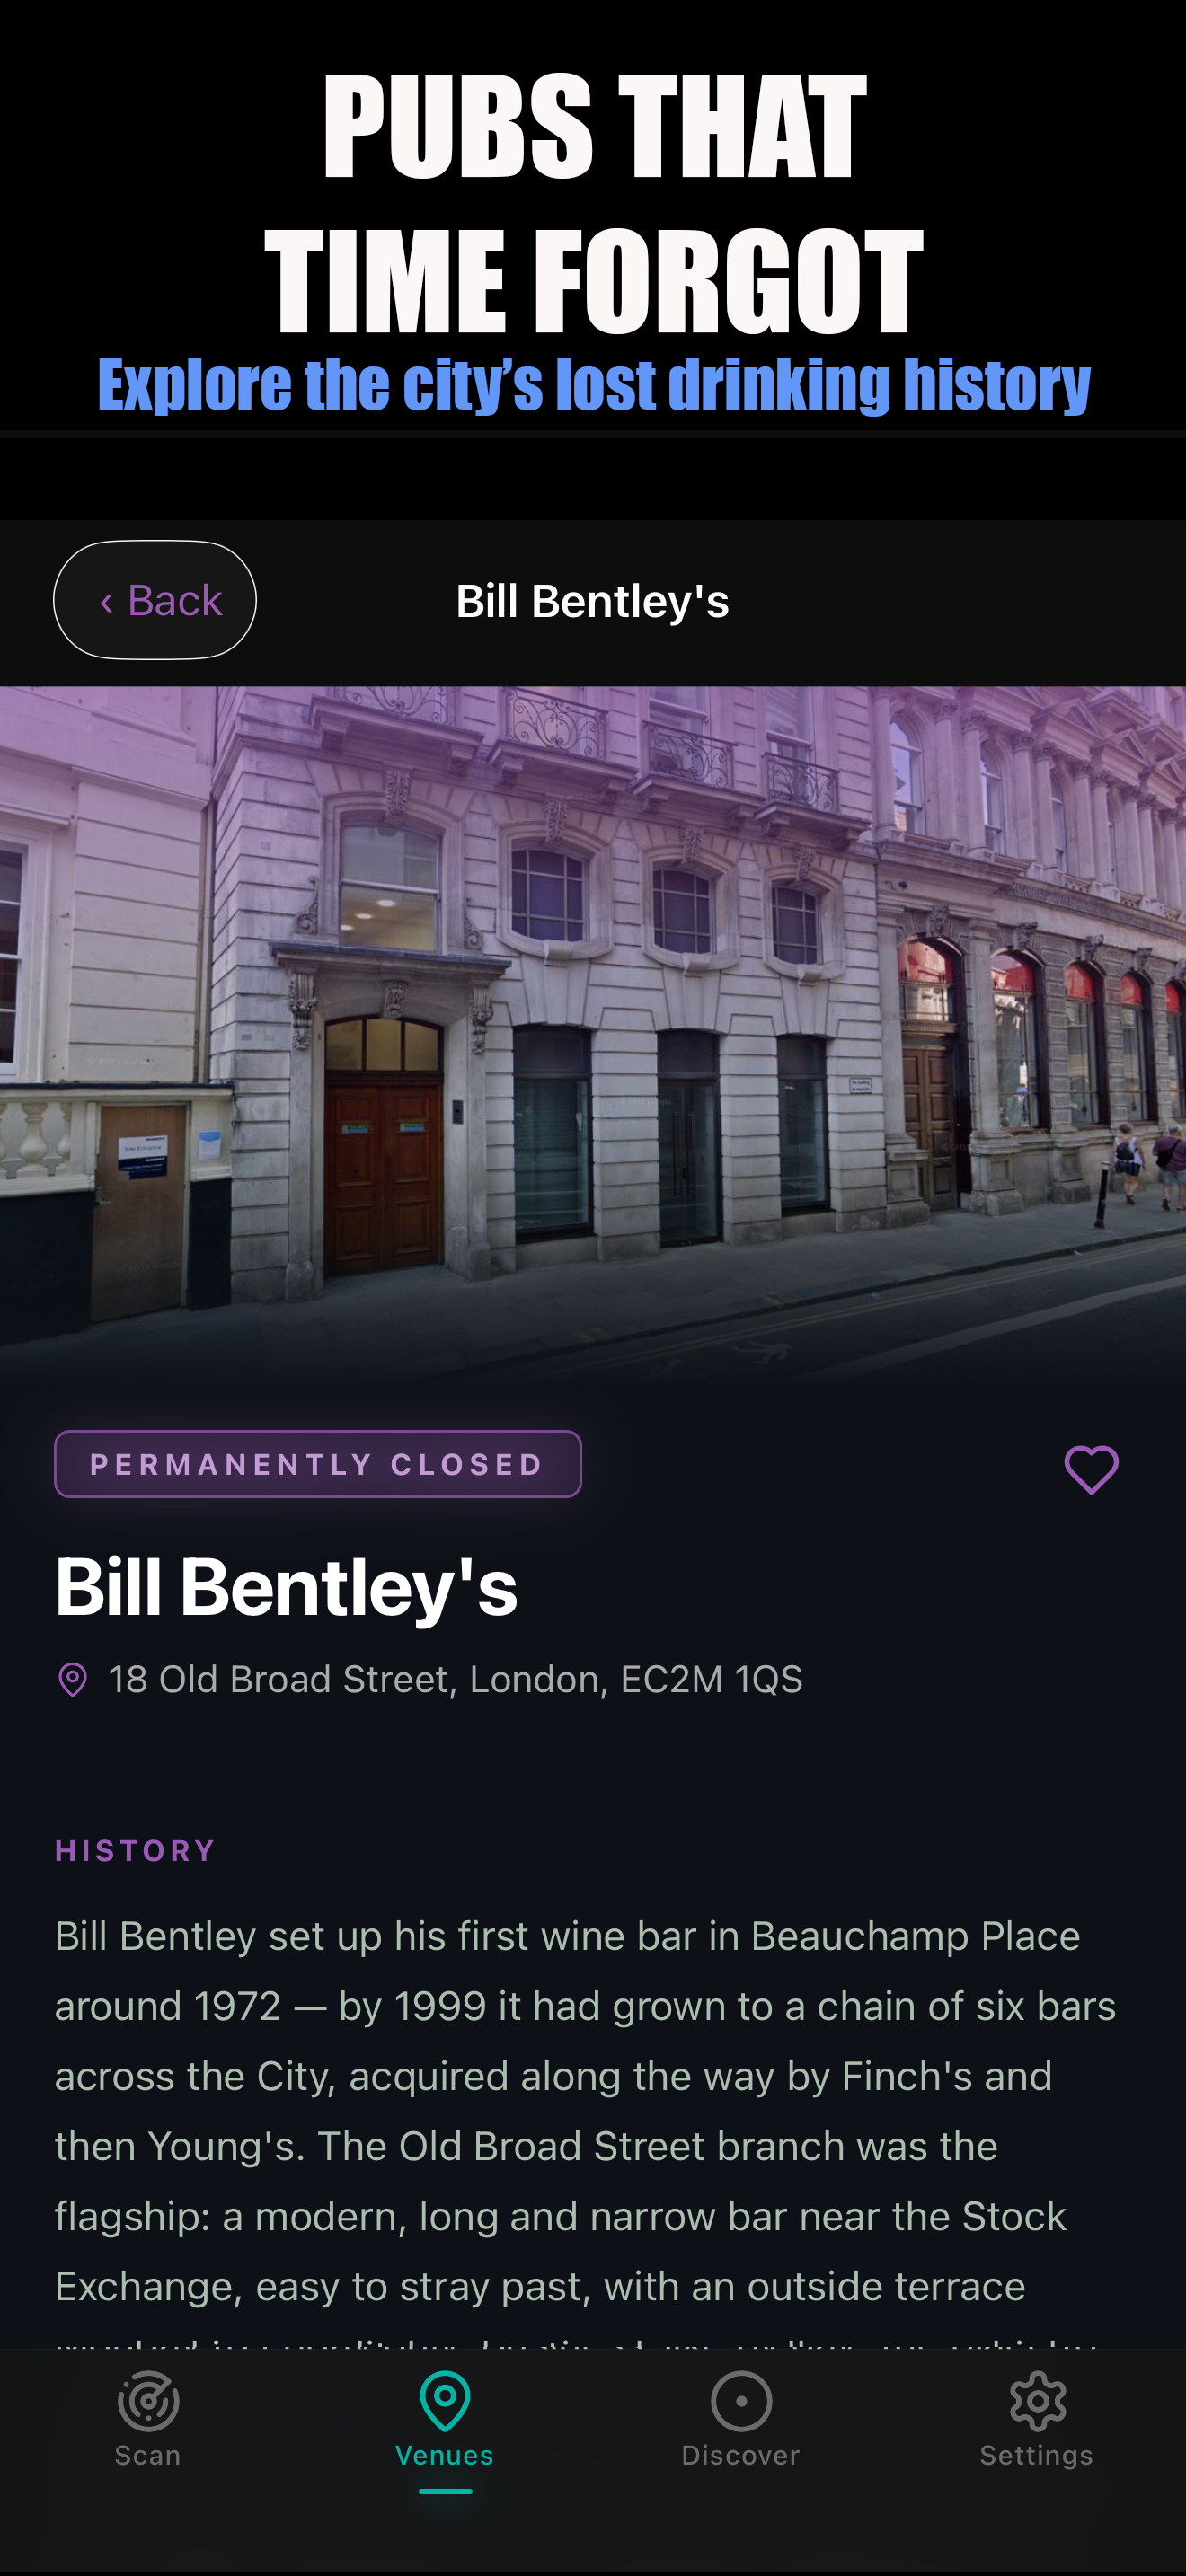Click the Settings gear icon

(x=1038, y=2401)
